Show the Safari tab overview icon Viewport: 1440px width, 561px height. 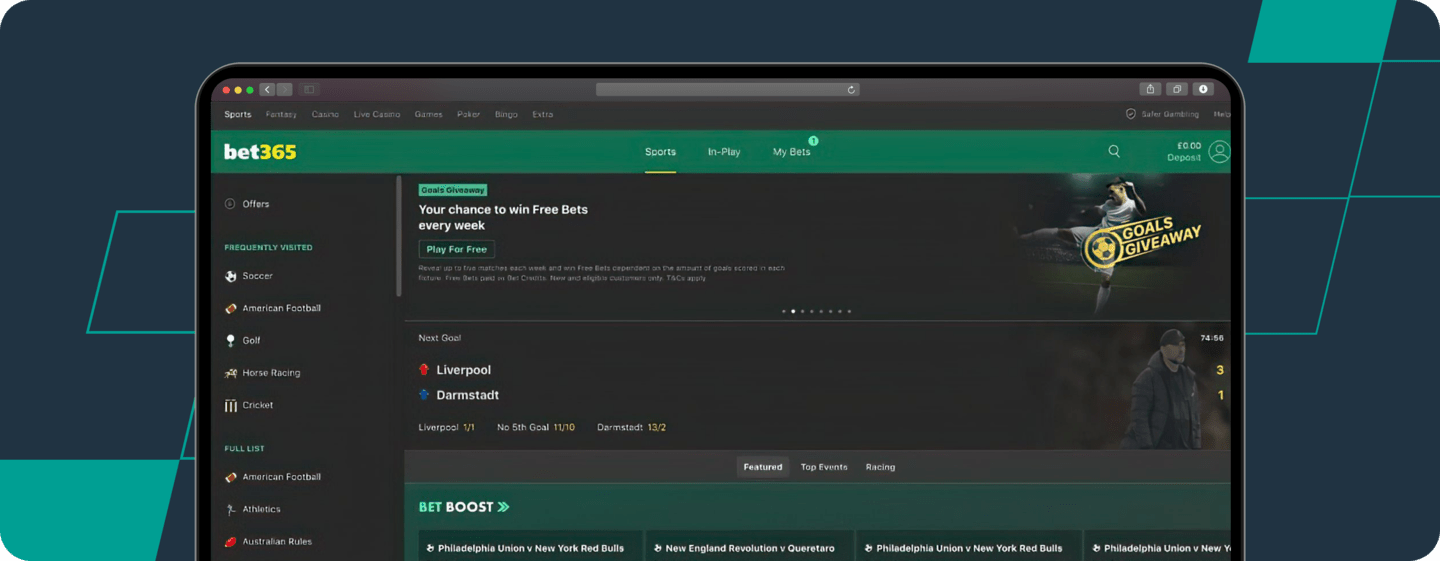tap(1177, 90)
